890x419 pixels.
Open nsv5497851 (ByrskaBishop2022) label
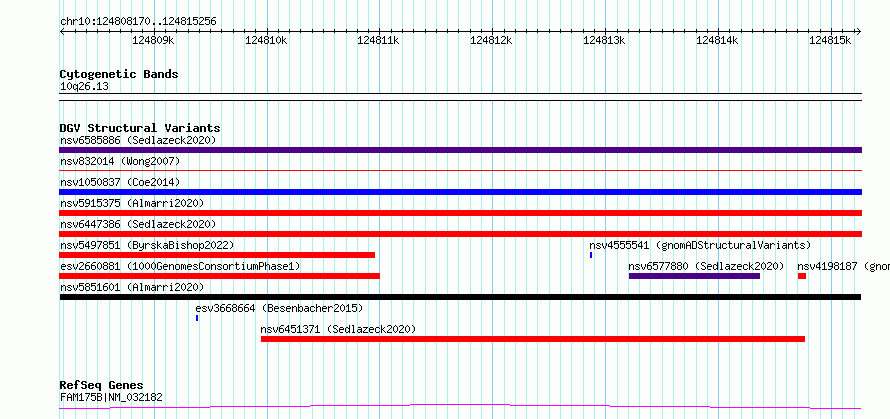click(x=147, y=245)
